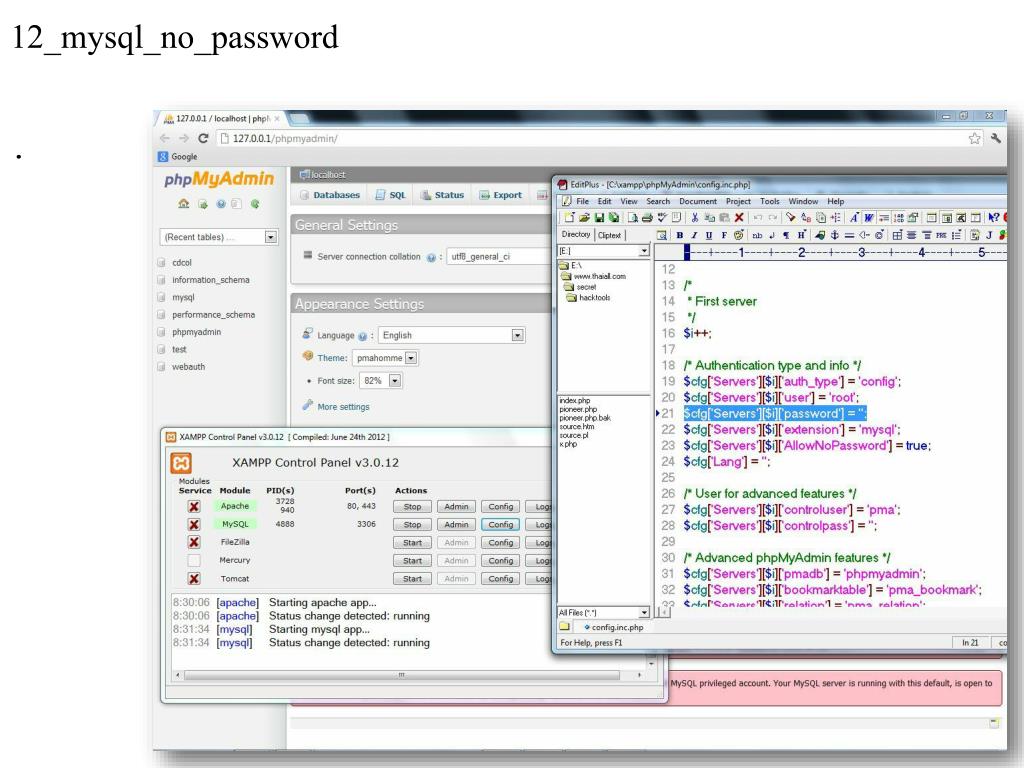Viewport: 1024px width, 768px height.
Task: Toggle the Word wrap W icon in EditPlus
Action: point(869,217)
